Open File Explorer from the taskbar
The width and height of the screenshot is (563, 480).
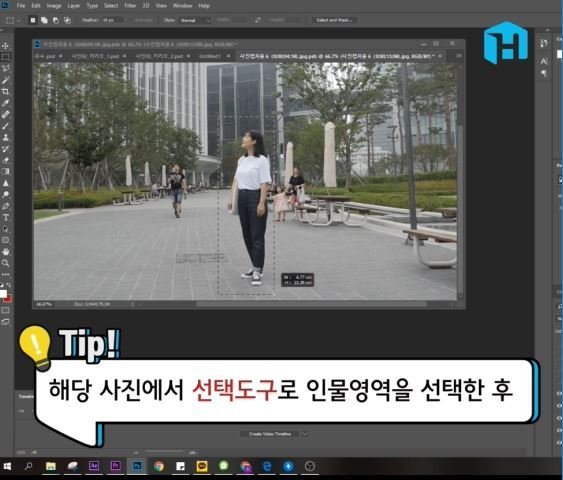[51, 466]
